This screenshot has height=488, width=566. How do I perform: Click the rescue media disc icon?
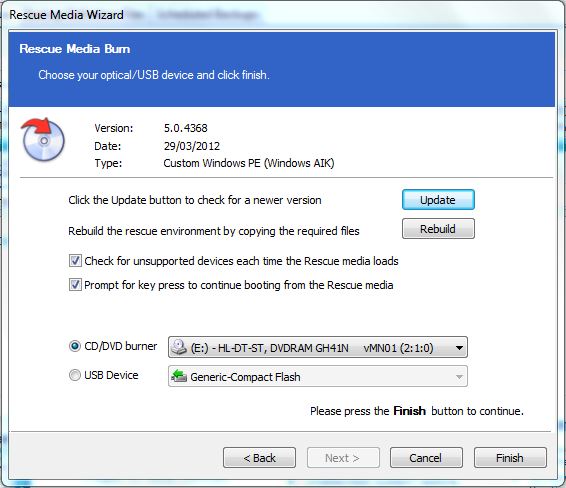[43, 139]
